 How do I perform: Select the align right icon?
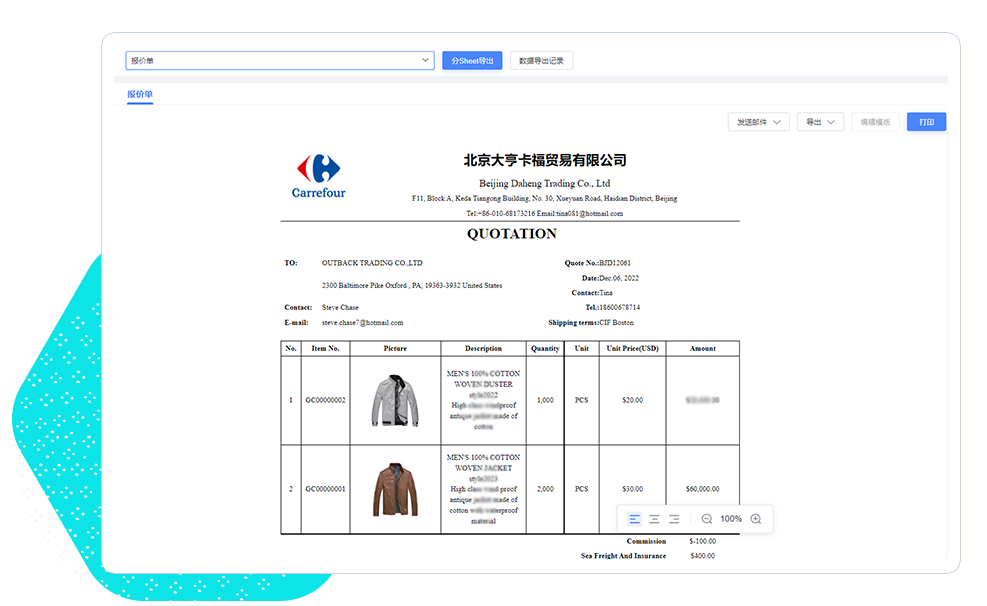[x=674, y=519]
